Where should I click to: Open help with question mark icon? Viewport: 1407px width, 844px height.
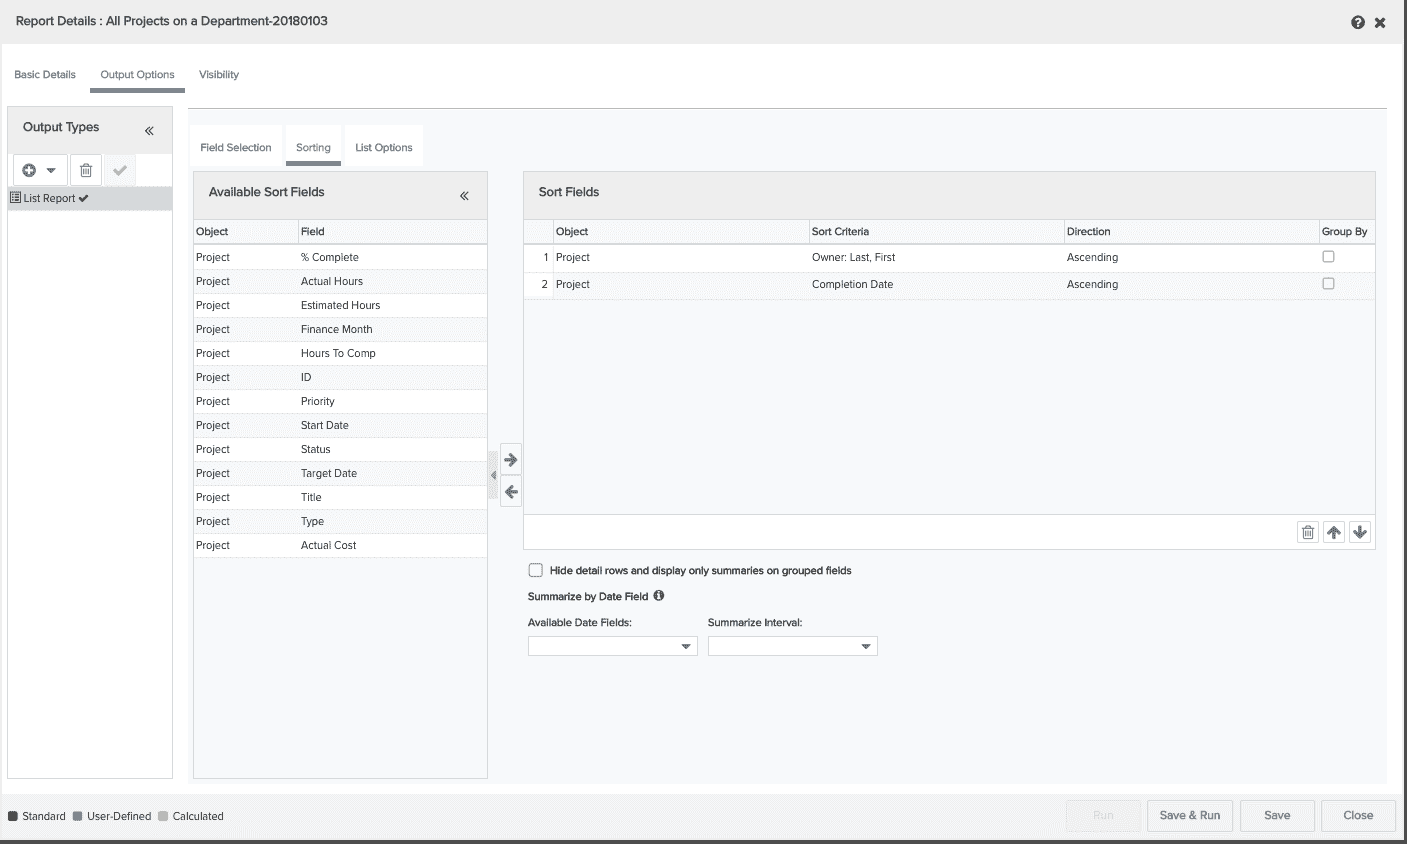(1357, 22)
